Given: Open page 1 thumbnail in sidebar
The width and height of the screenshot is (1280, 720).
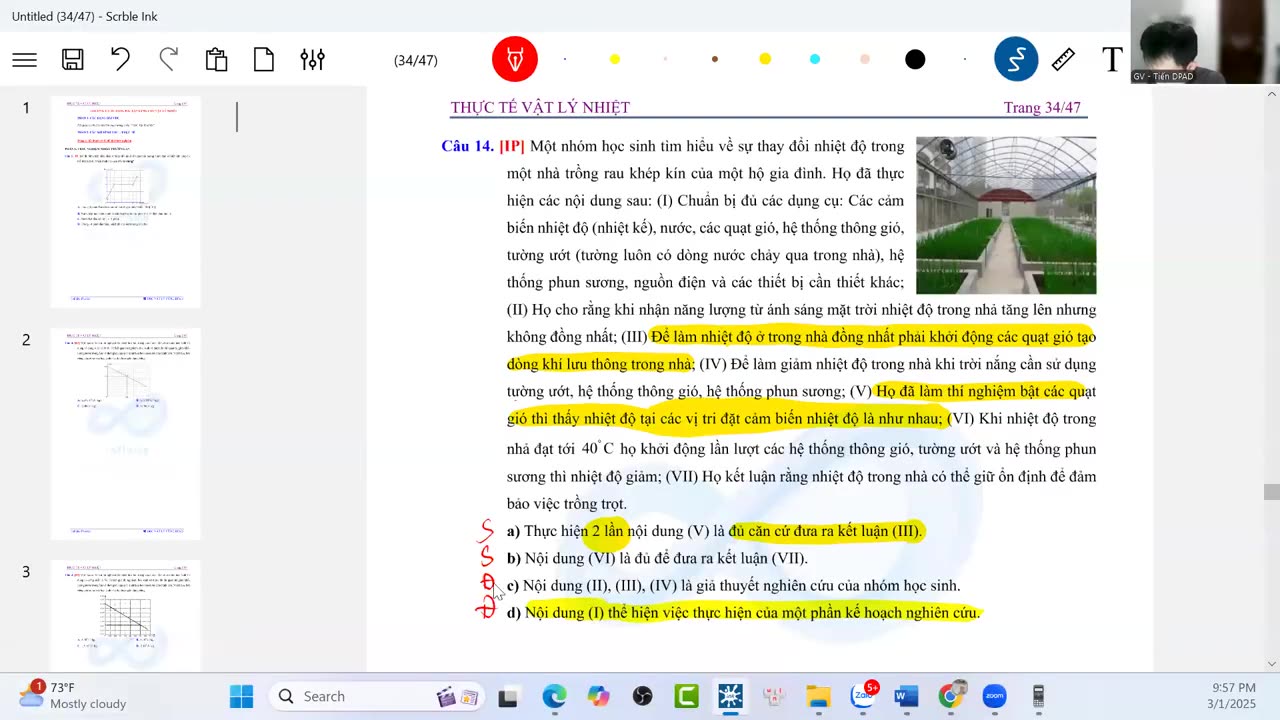Looking at the screenshot, I should tap(126, 202).
